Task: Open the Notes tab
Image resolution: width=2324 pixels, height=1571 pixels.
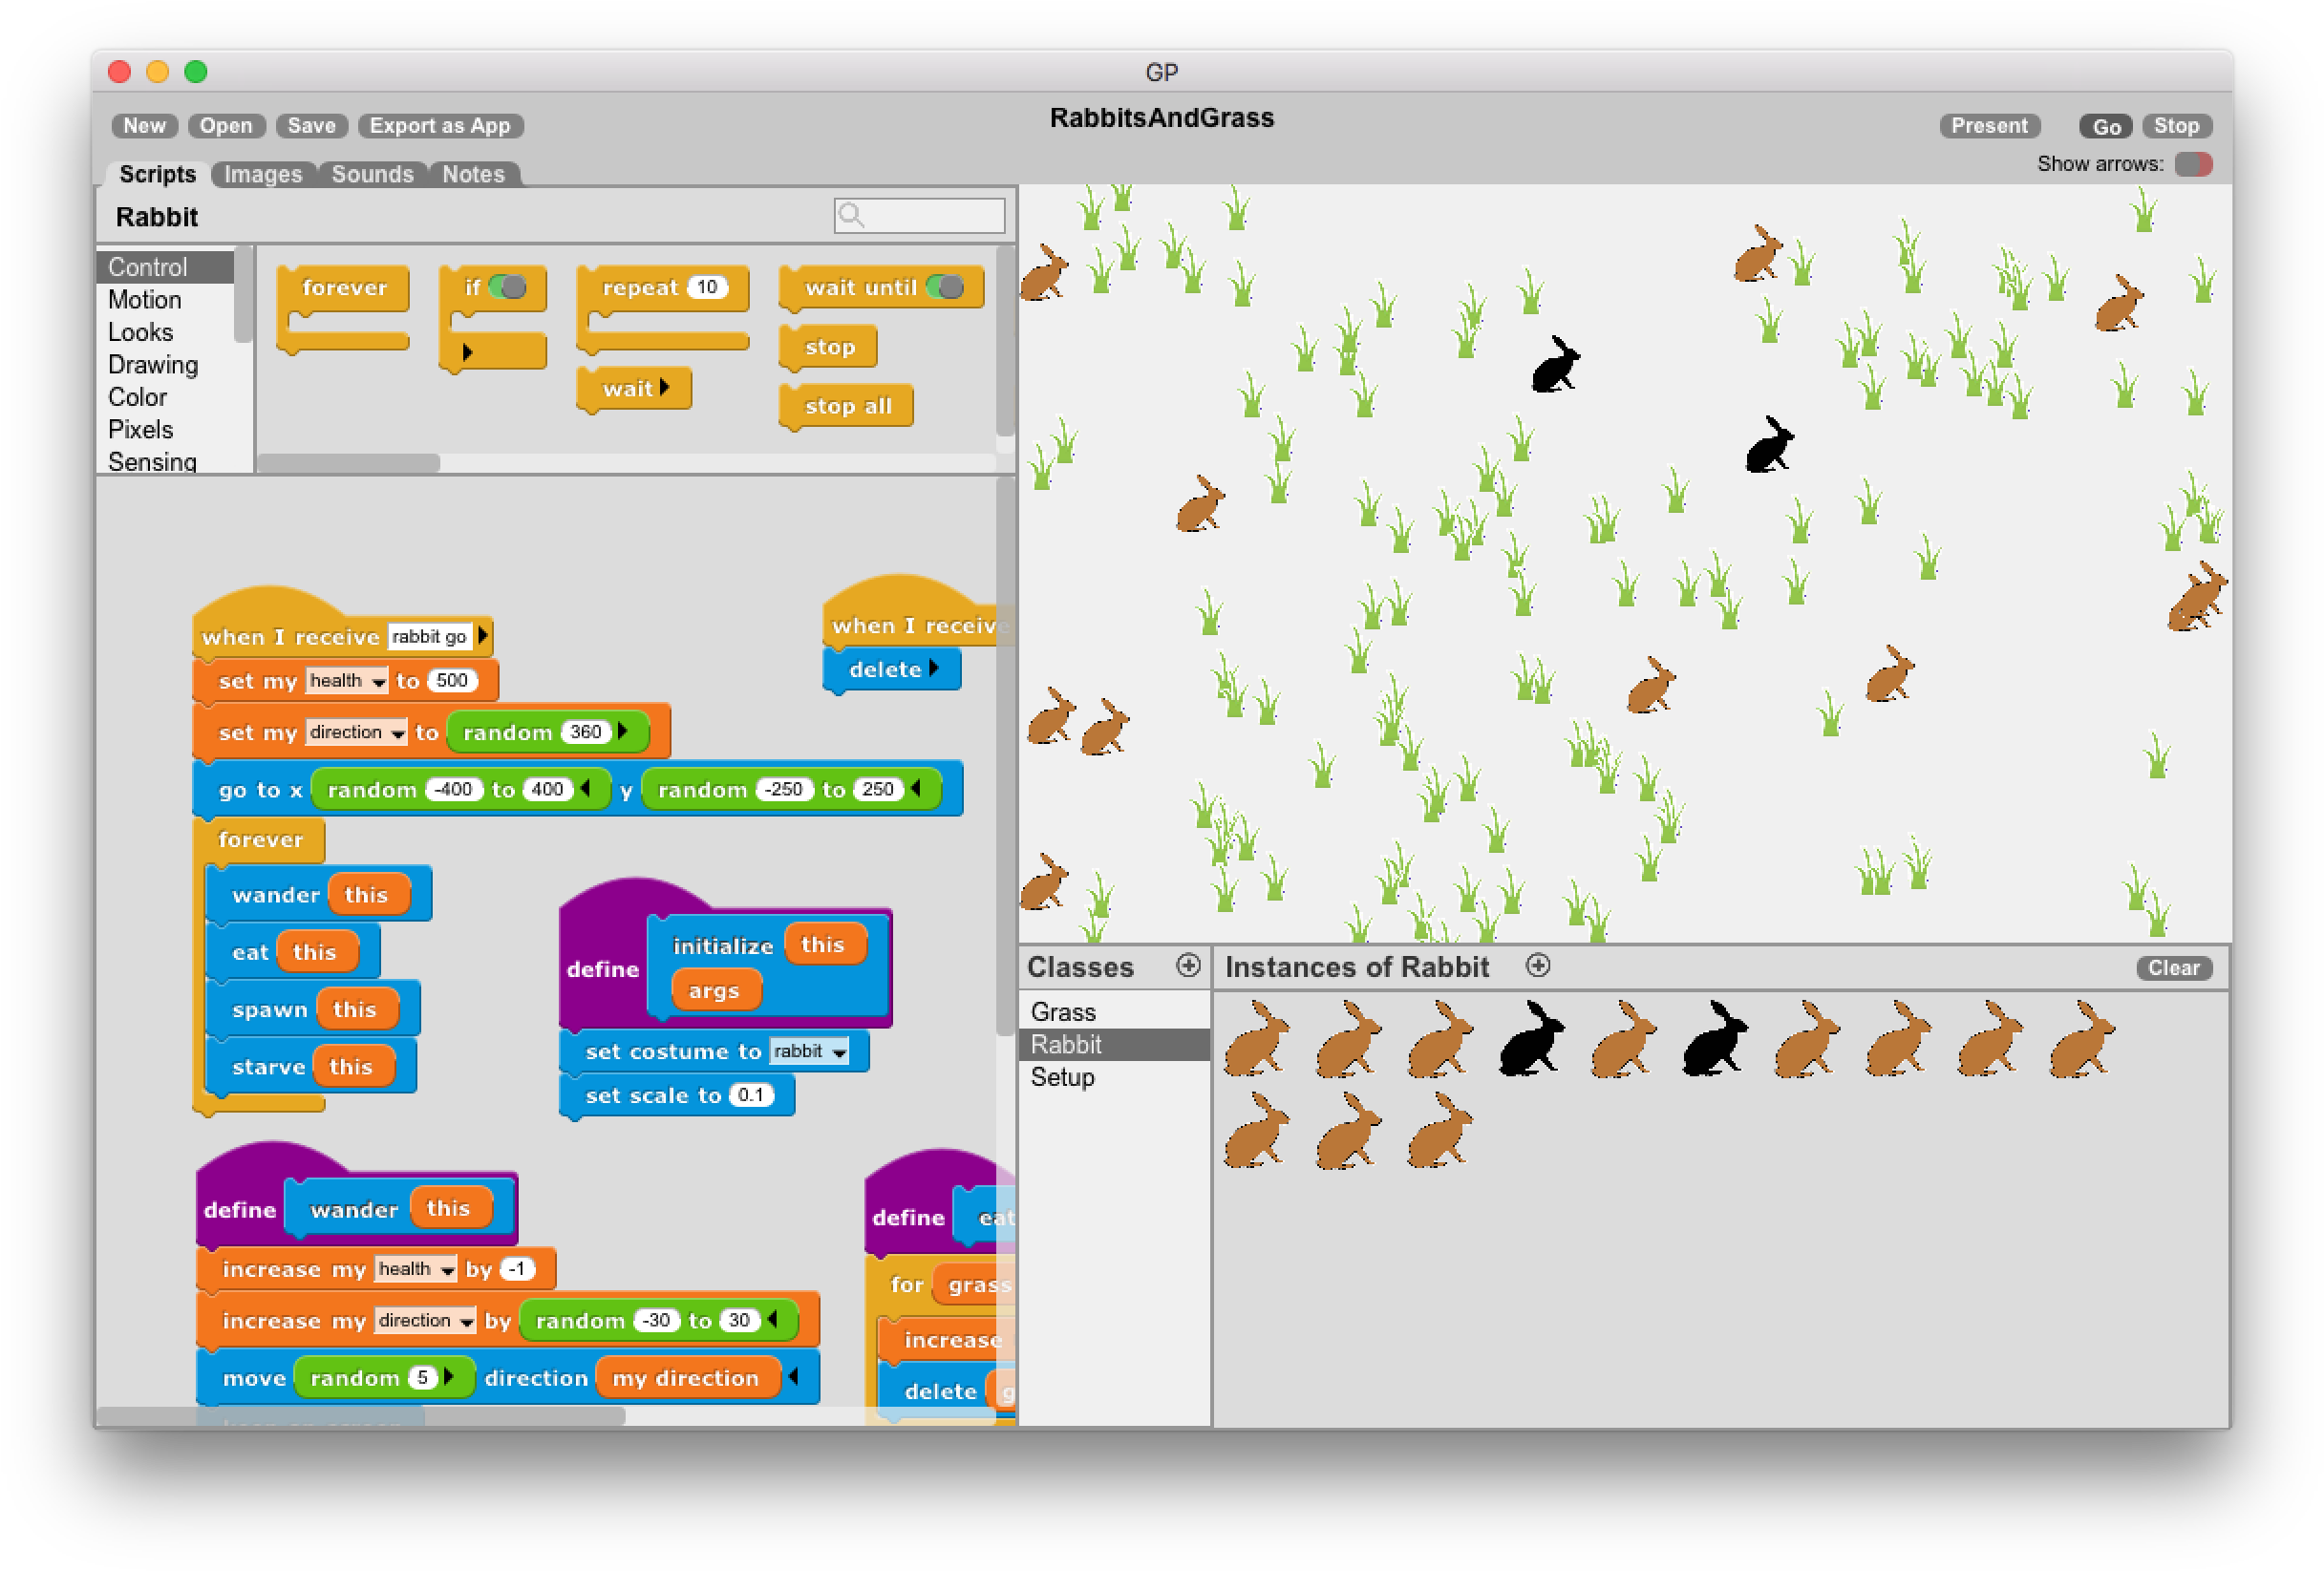Action: click(x=473, y=174)
